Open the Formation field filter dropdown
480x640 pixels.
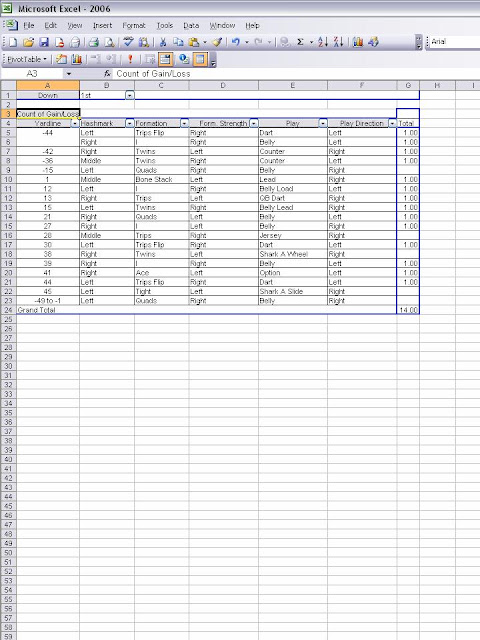[x=184, y=123]
